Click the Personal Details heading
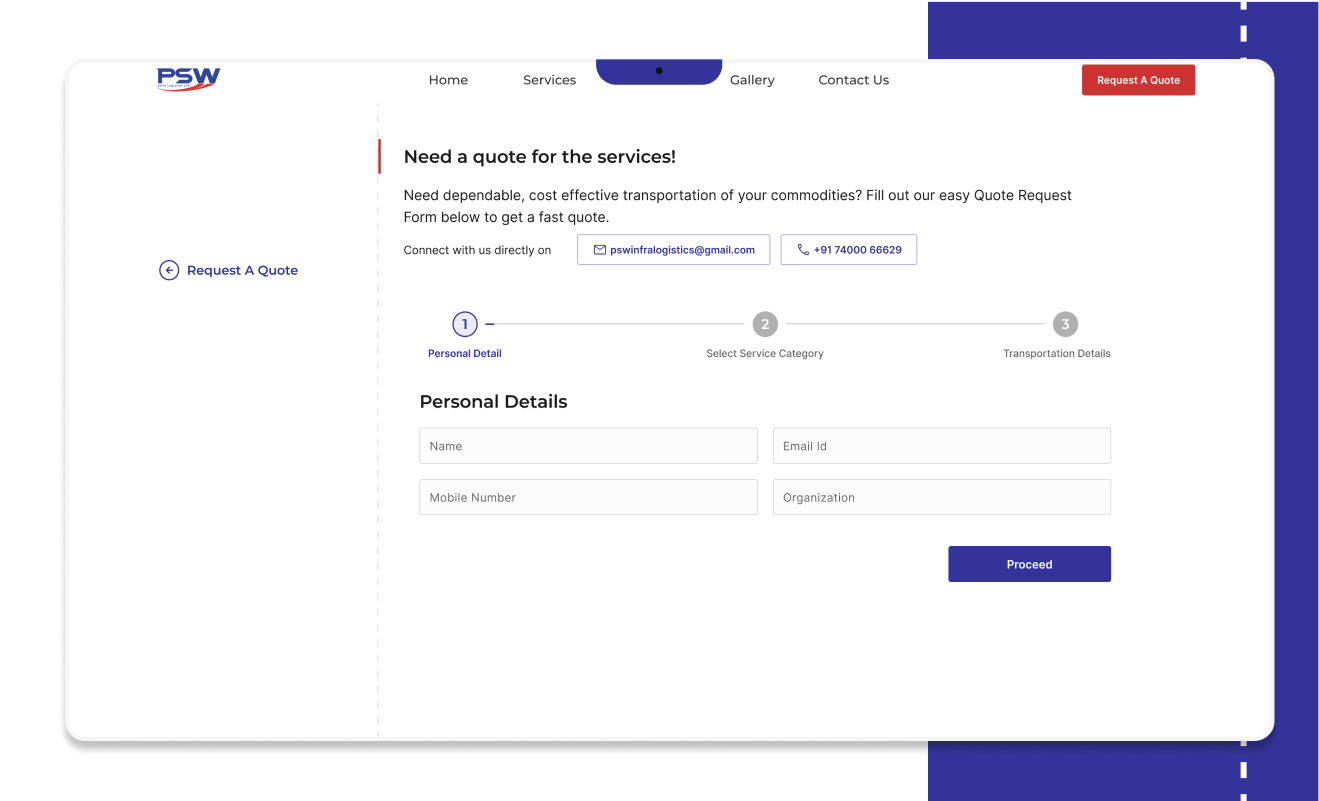The width and height of the screenshot is (1319, 801). click(493, 402)
